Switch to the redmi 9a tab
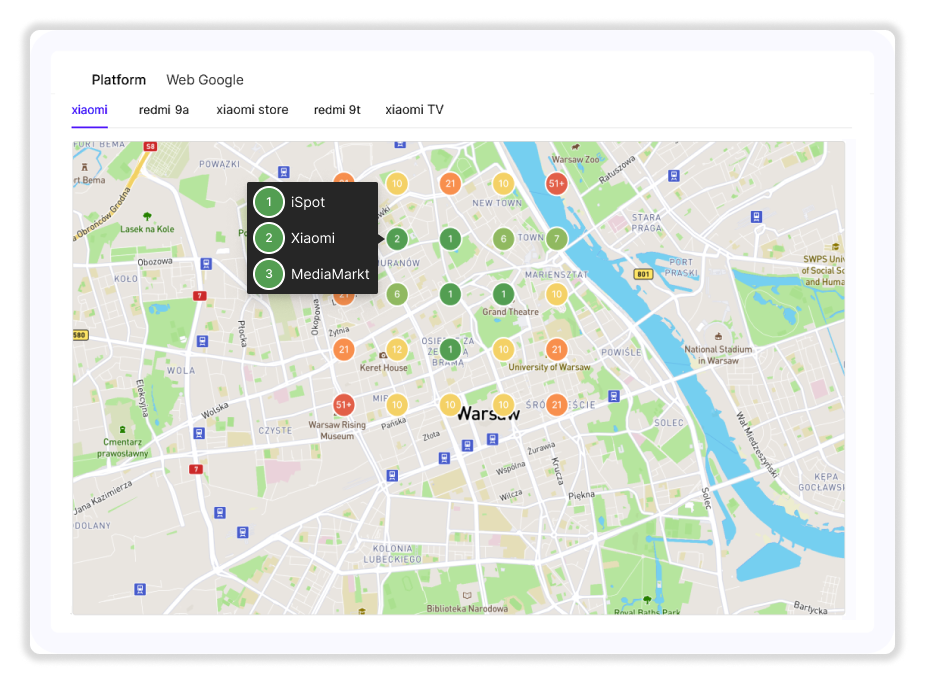Viewport: 925px width, 684px height. click(x=164, y=110)
